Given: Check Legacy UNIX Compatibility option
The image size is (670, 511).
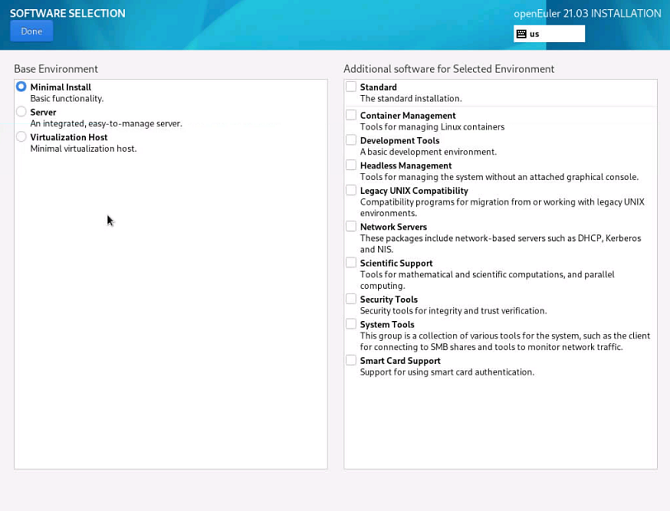Looking at the screenshot, I should (351, 190).
